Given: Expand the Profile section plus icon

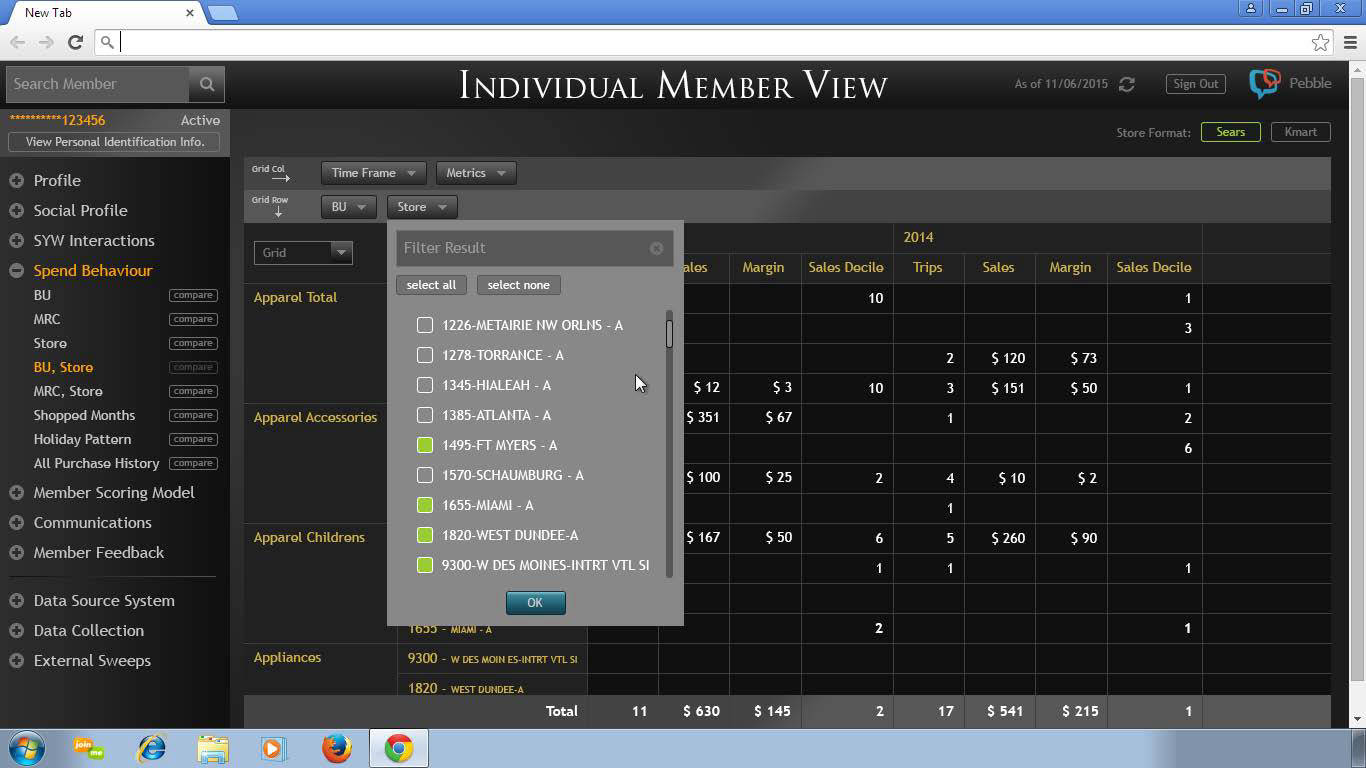Looking at the screenshot, I should point(17,181).
